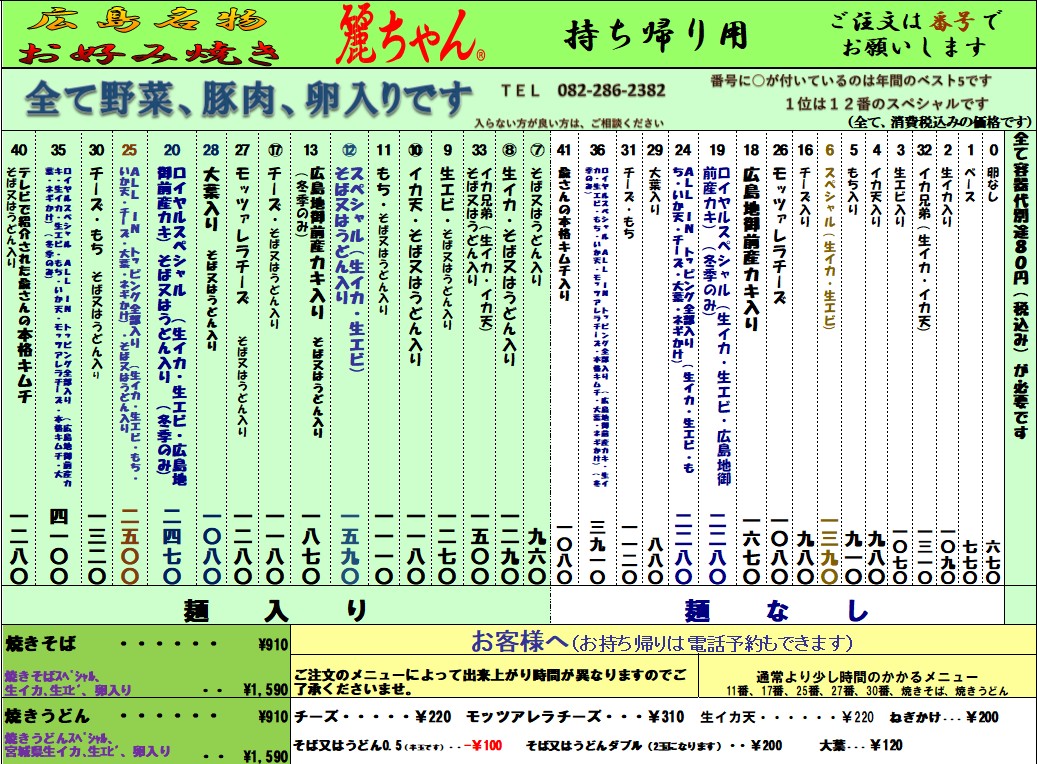Select menu number 32 column header

(925, 150)
